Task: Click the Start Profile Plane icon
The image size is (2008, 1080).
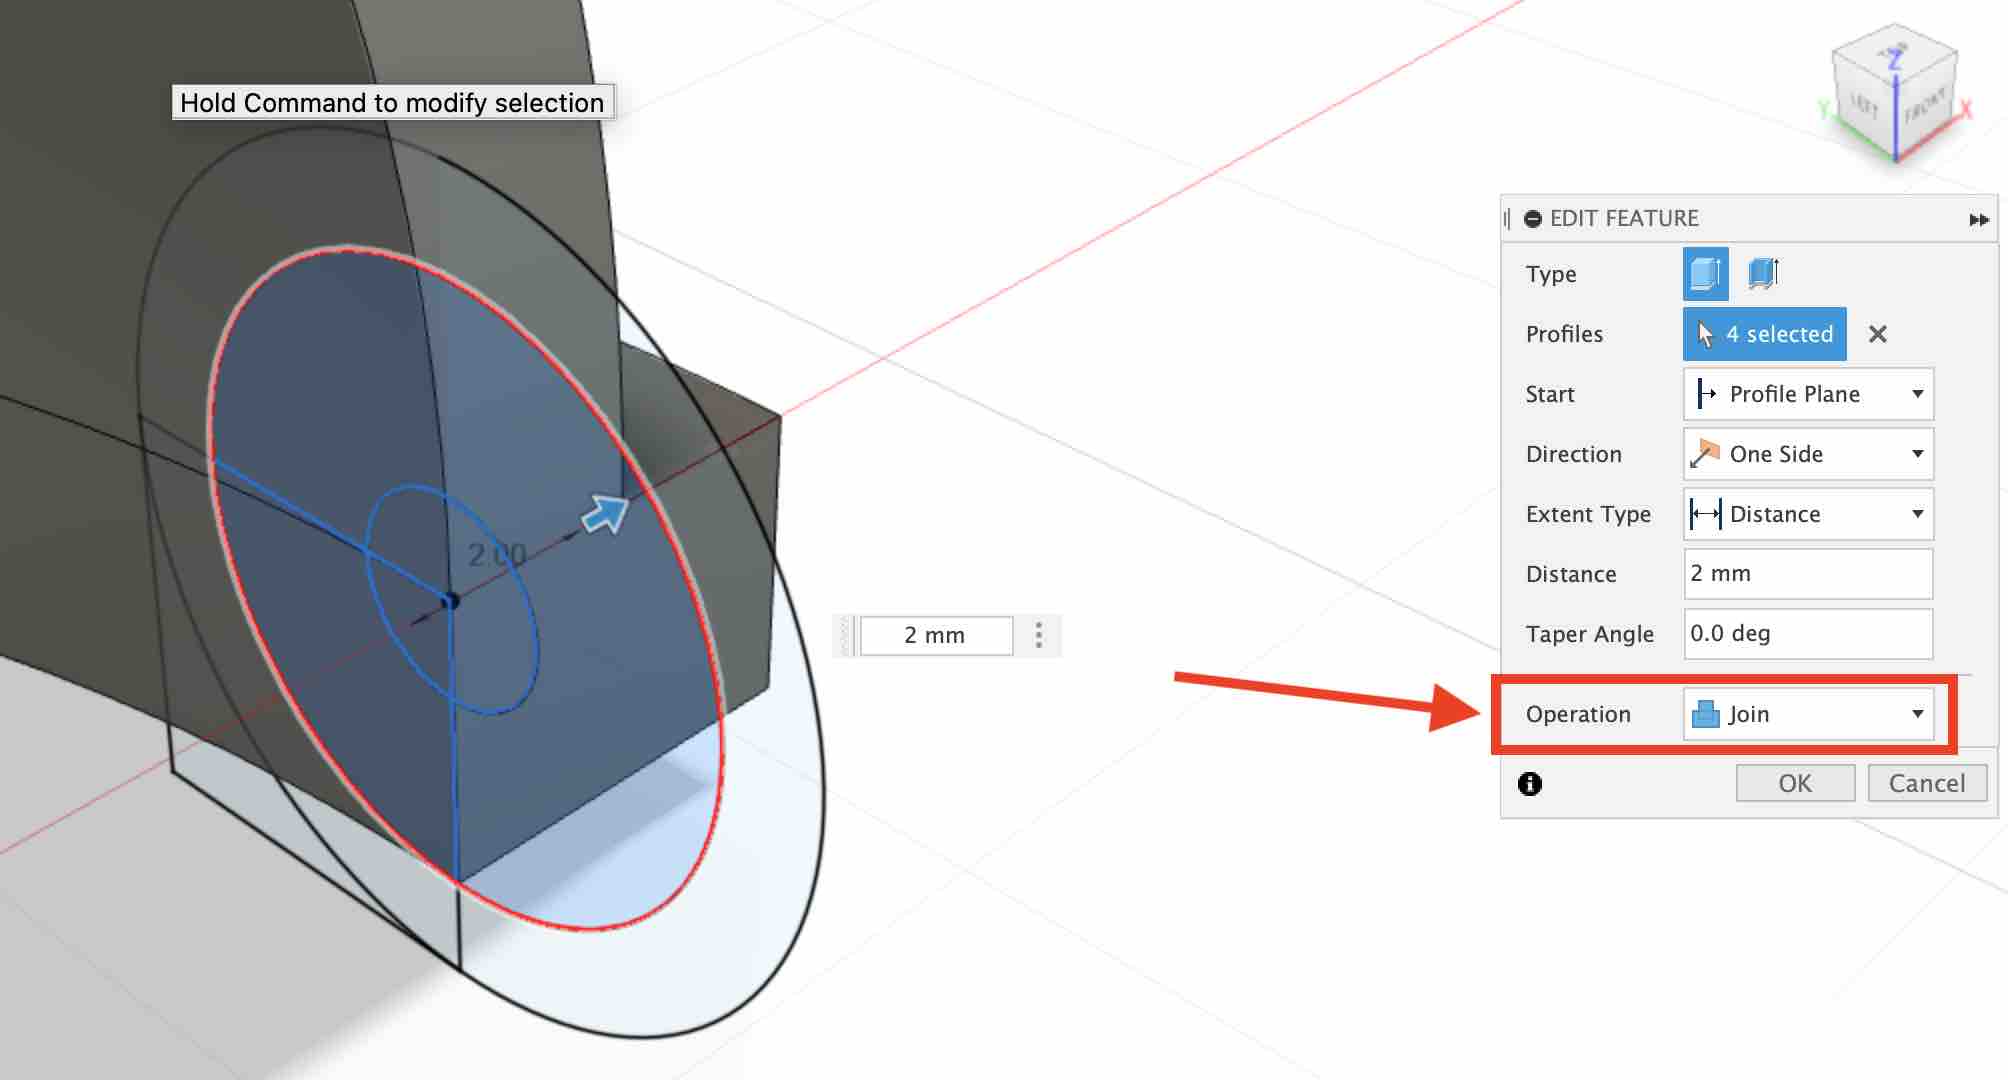Action: pyautogui.click(x=1706, y=392)
